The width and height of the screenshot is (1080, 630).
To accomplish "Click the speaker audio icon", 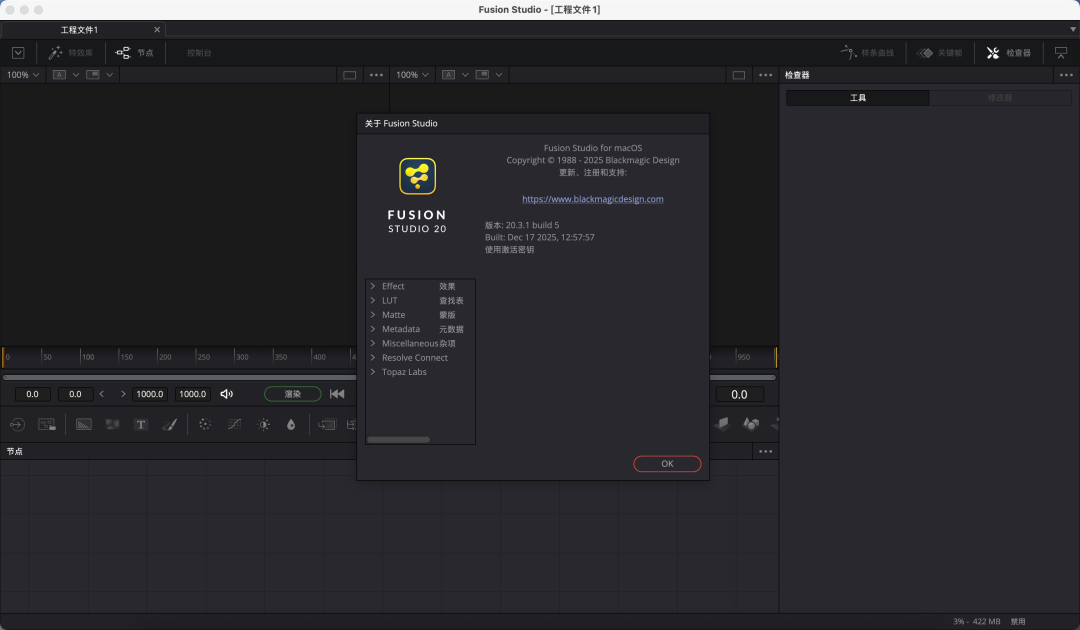I will coord(227,394).
